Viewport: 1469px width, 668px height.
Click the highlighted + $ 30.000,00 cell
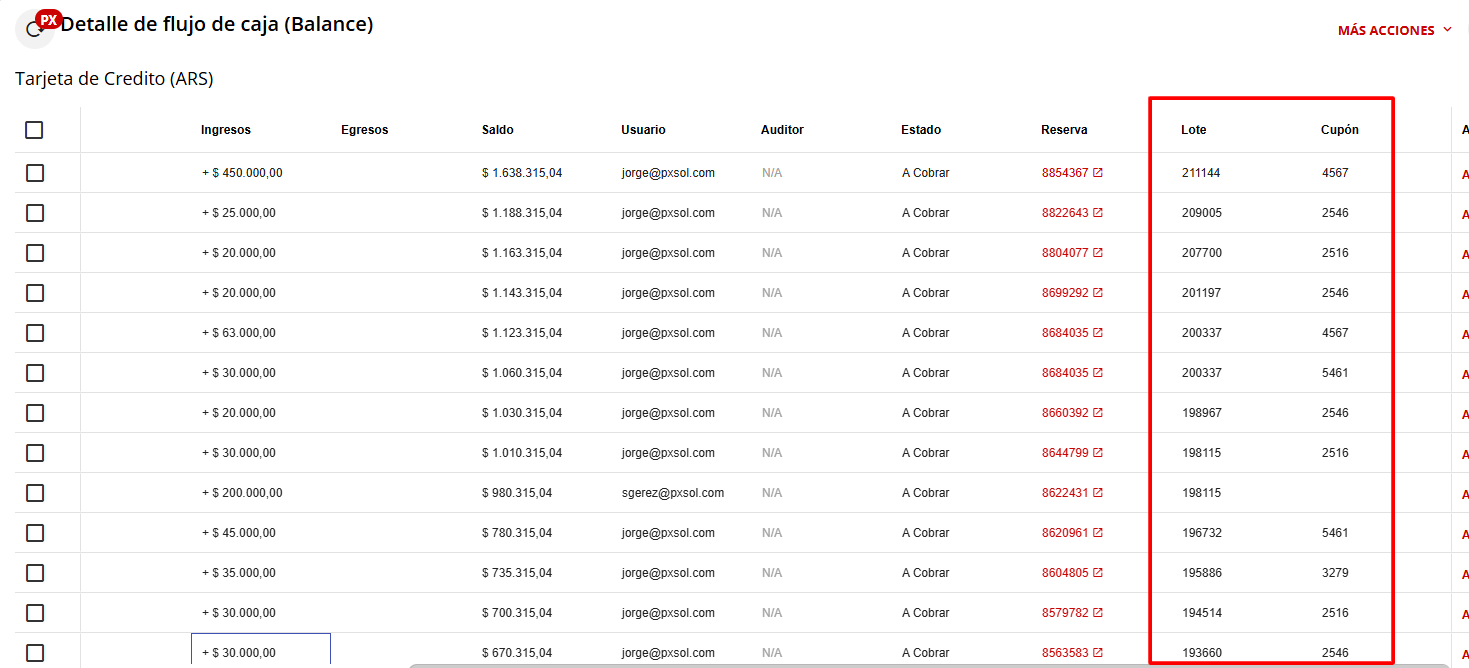click(x=260, y=651)
